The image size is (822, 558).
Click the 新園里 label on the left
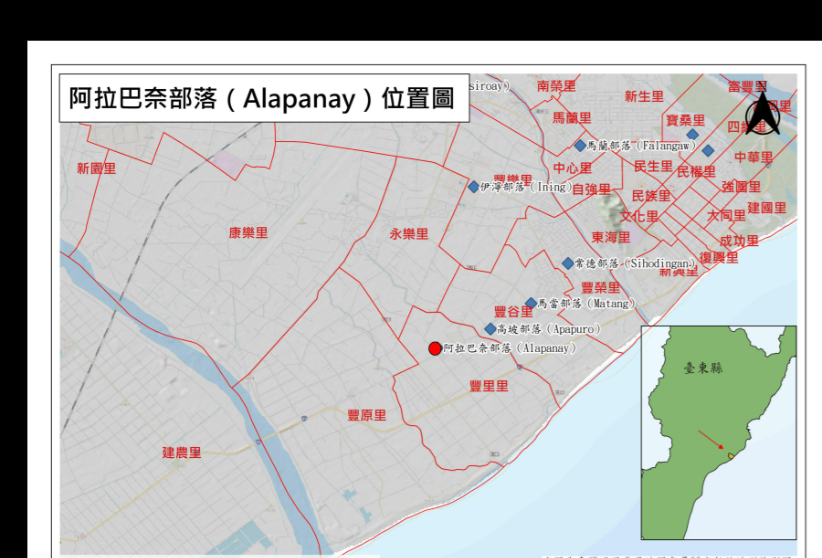tap(96, 168)
